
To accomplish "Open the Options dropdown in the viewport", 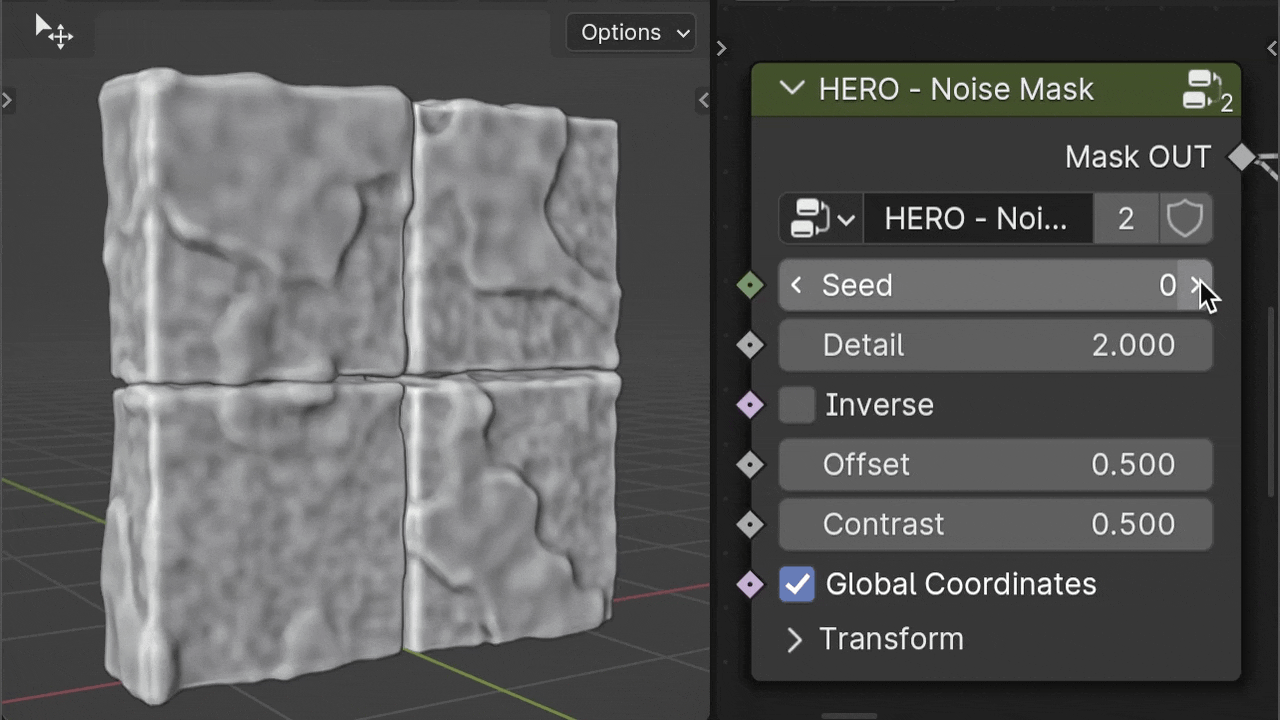I will point(631,32).
